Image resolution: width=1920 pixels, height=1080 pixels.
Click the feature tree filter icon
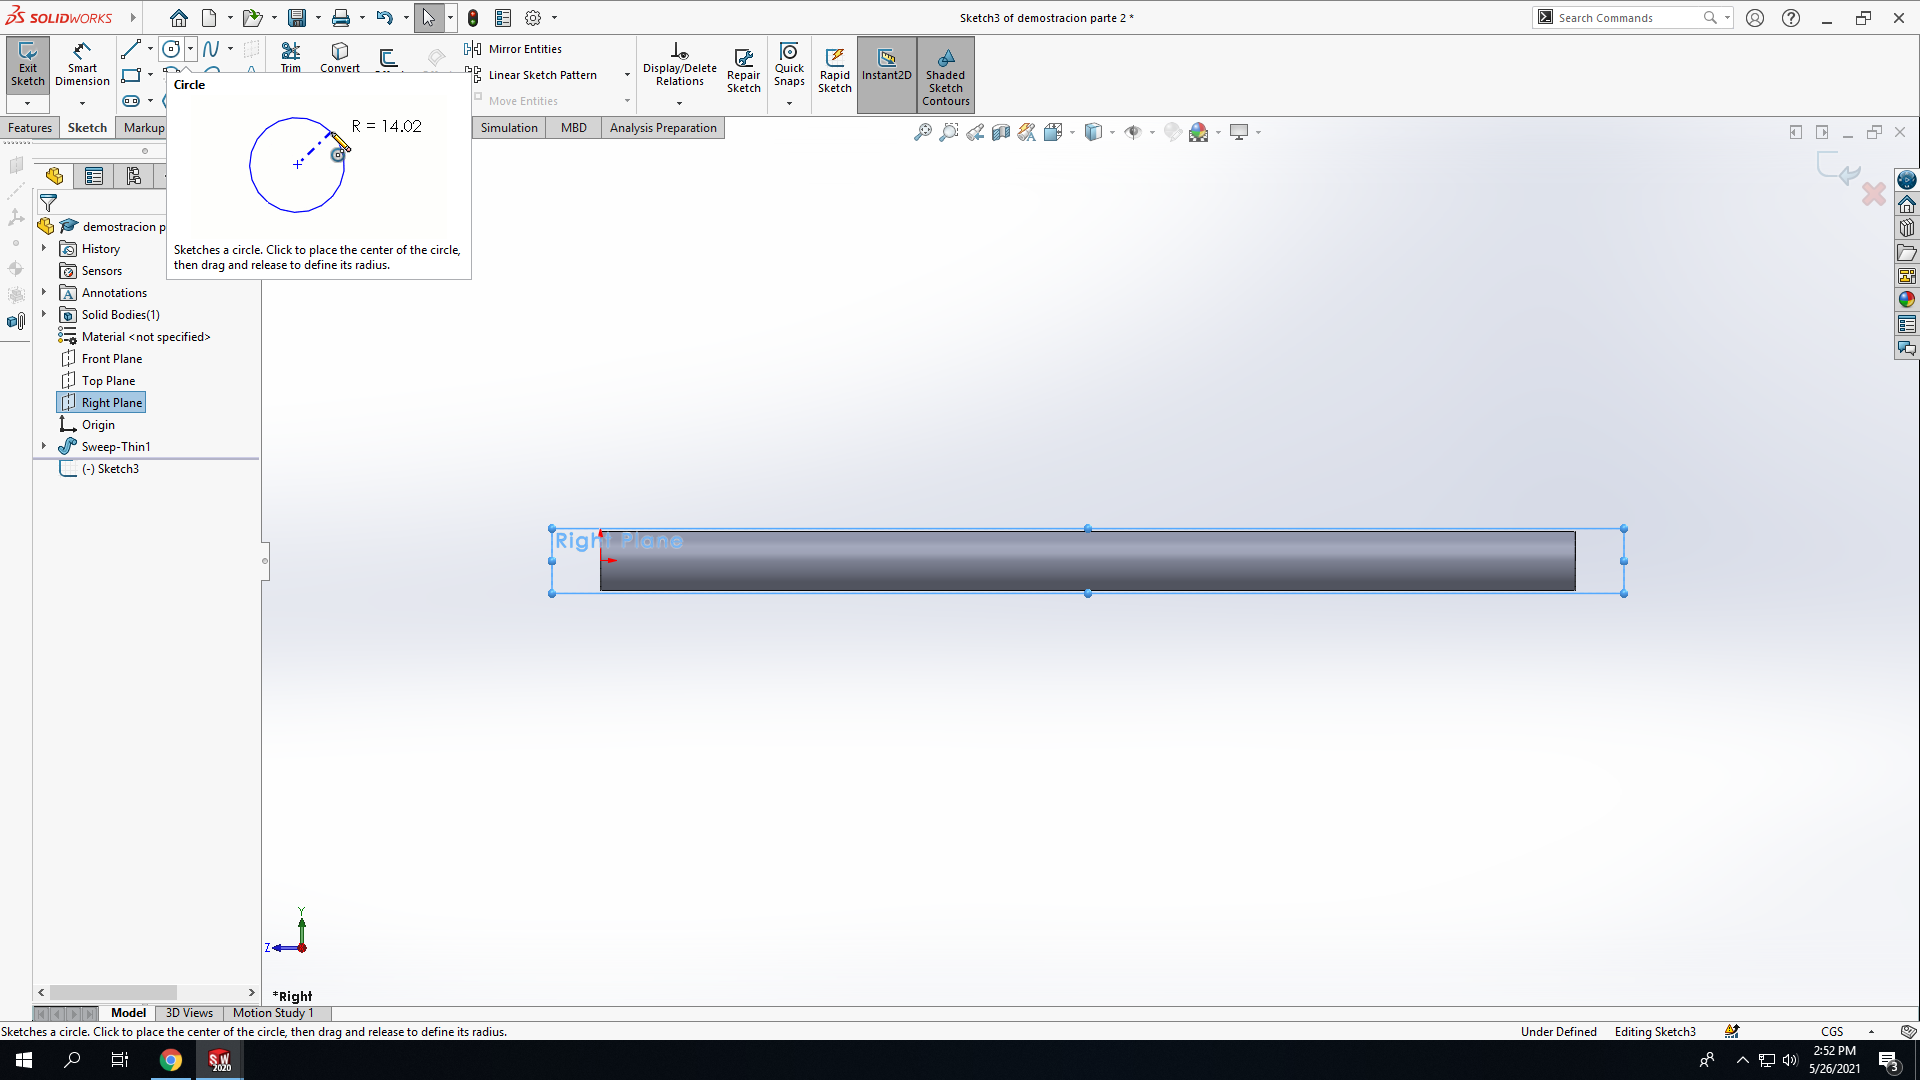point(48,203)
